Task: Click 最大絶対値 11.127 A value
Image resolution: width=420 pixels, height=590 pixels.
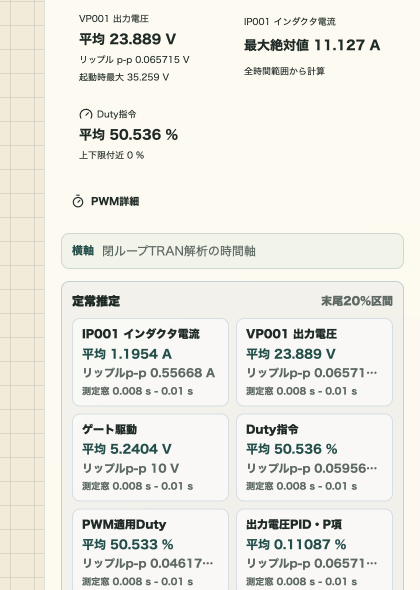Action: point(312,45)
